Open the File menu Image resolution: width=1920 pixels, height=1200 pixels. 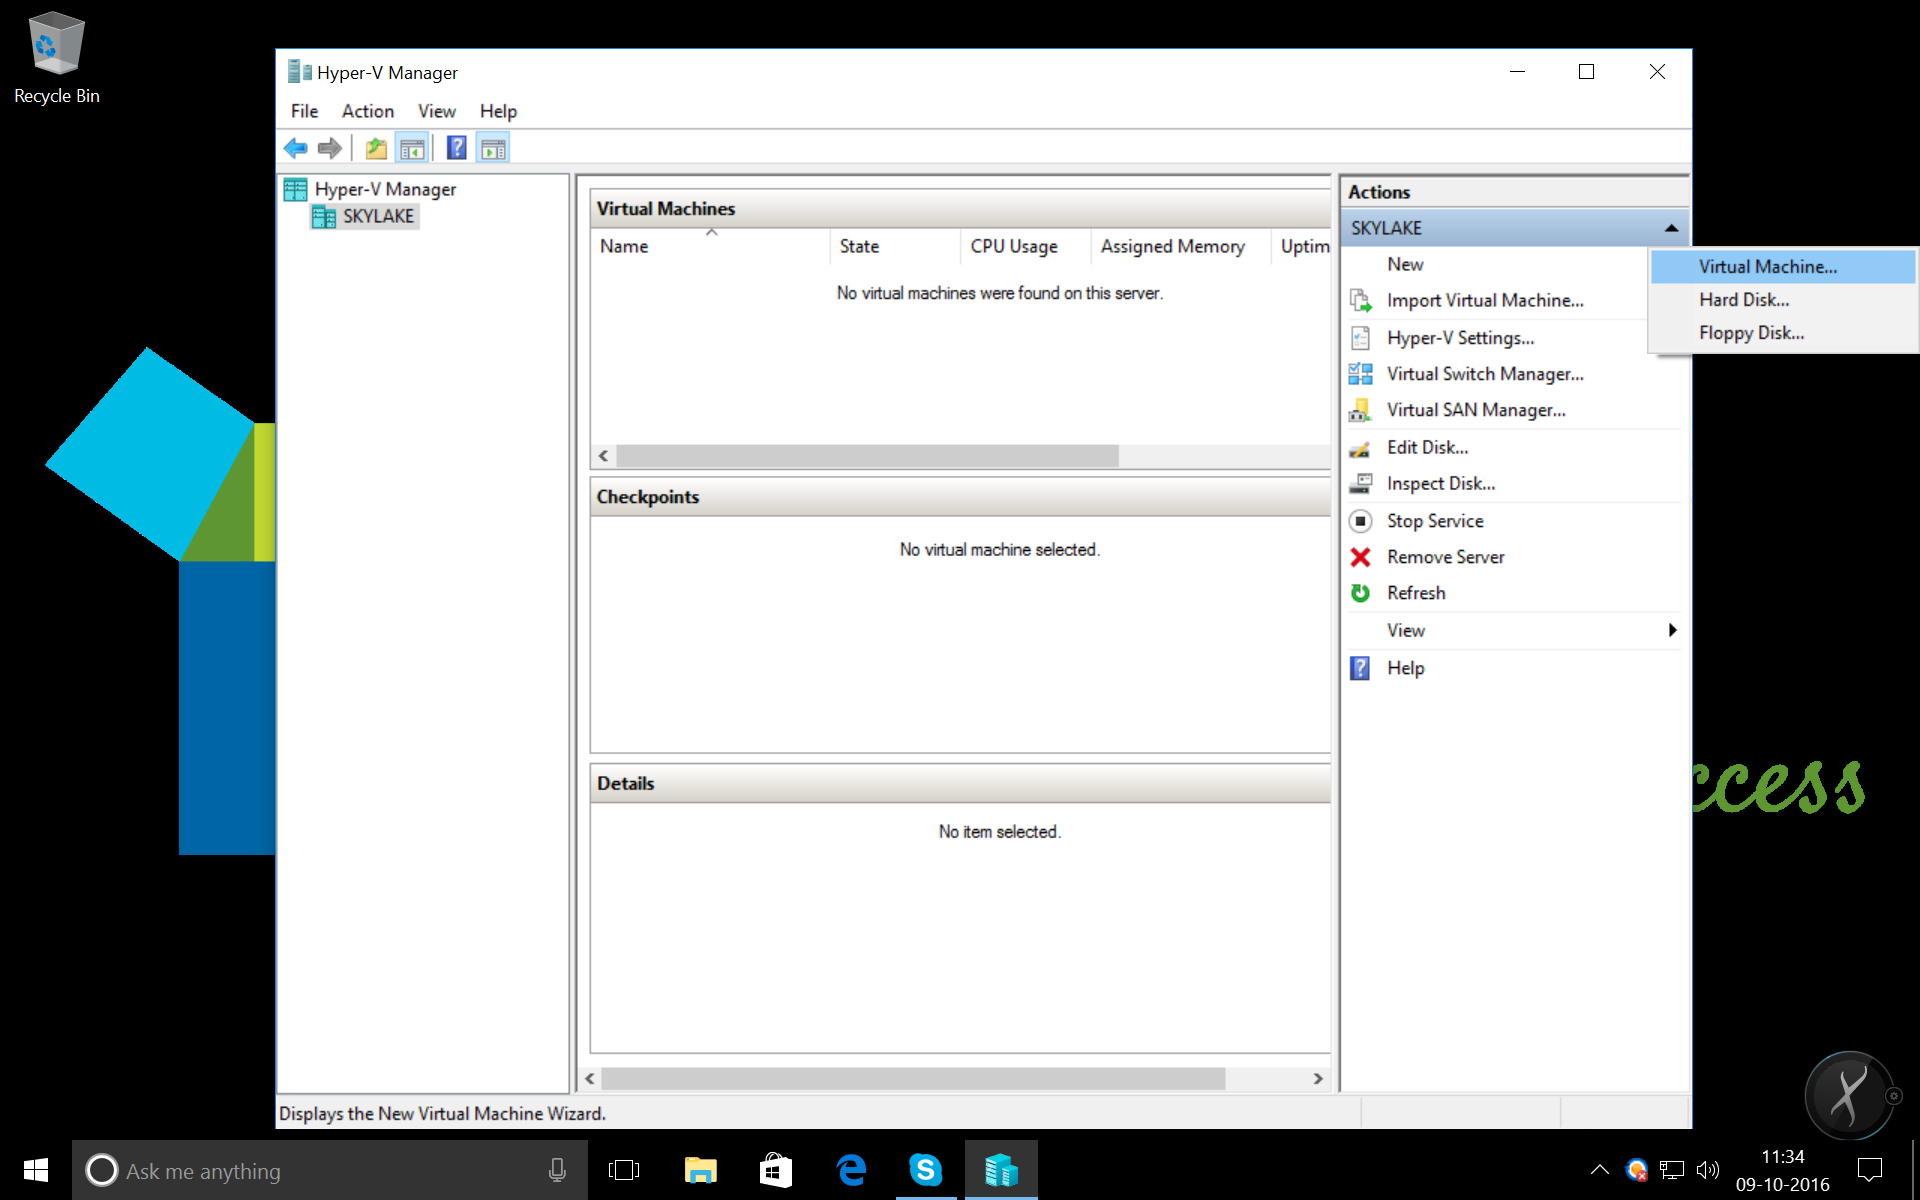pyautogui.click(x=304, y=111)
